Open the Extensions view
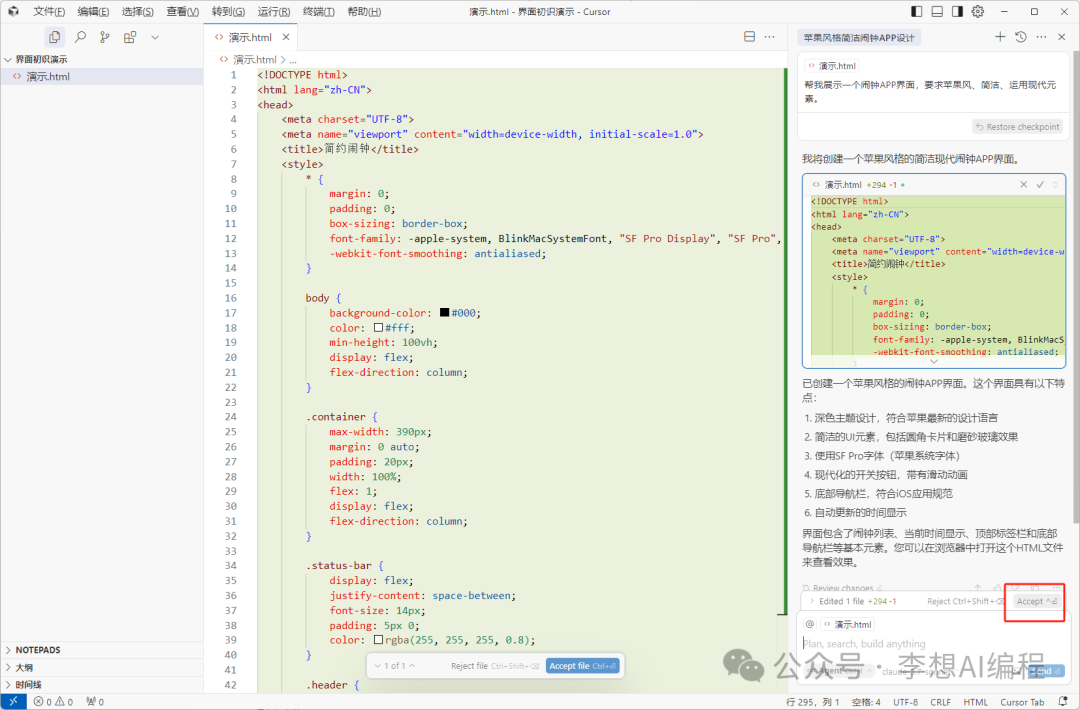The image size is (1080, 710). 130,37
